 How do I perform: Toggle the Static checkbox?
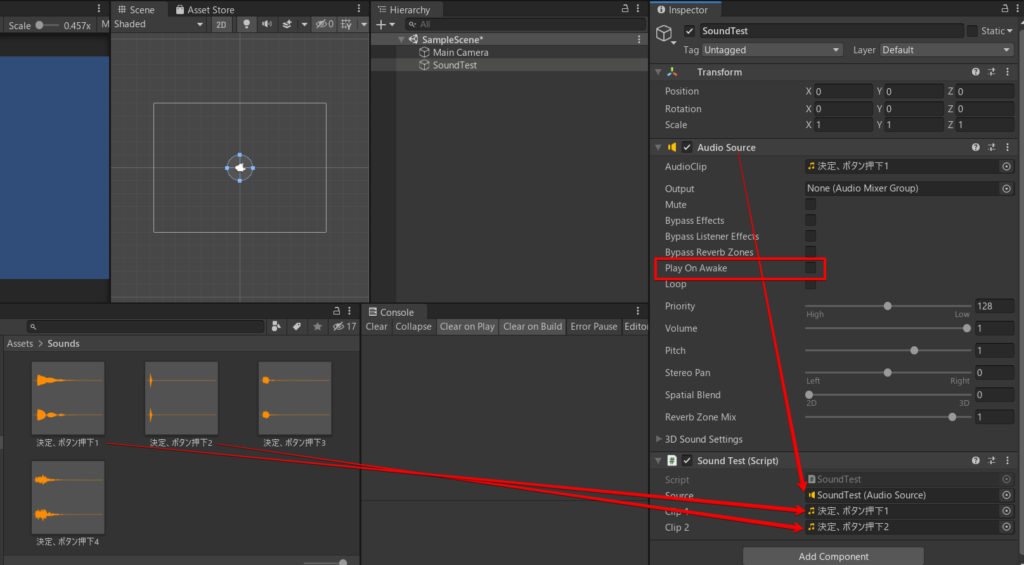(972, 31)
